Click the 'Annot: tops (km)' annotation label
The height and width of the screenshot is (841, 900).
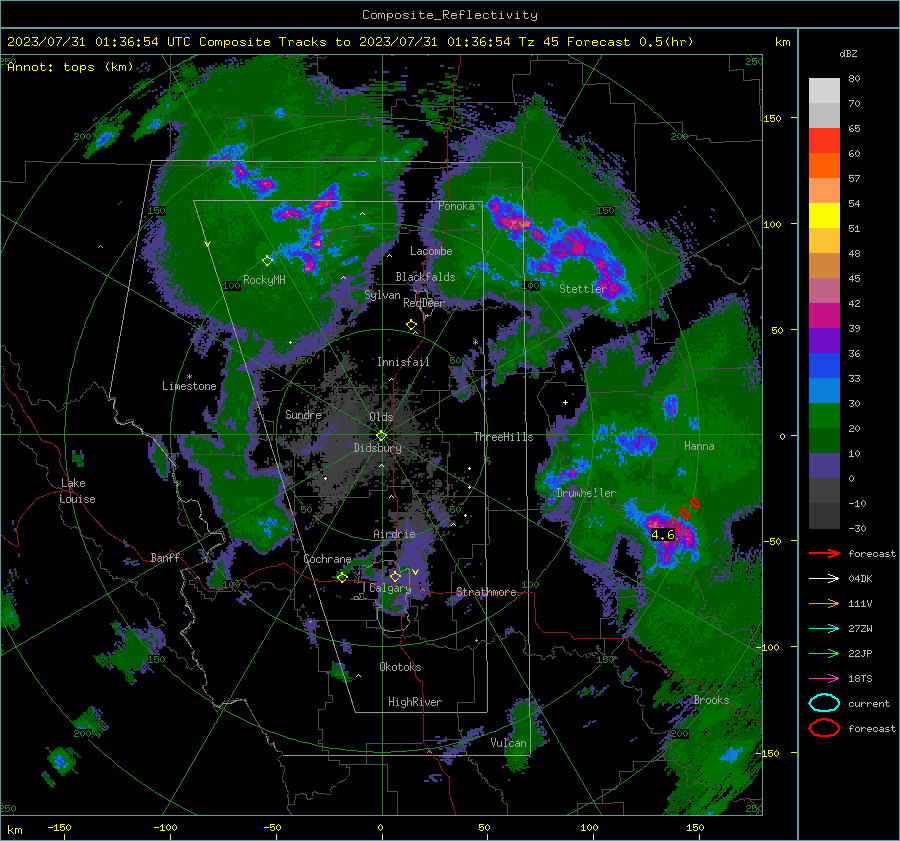(70, 67)
